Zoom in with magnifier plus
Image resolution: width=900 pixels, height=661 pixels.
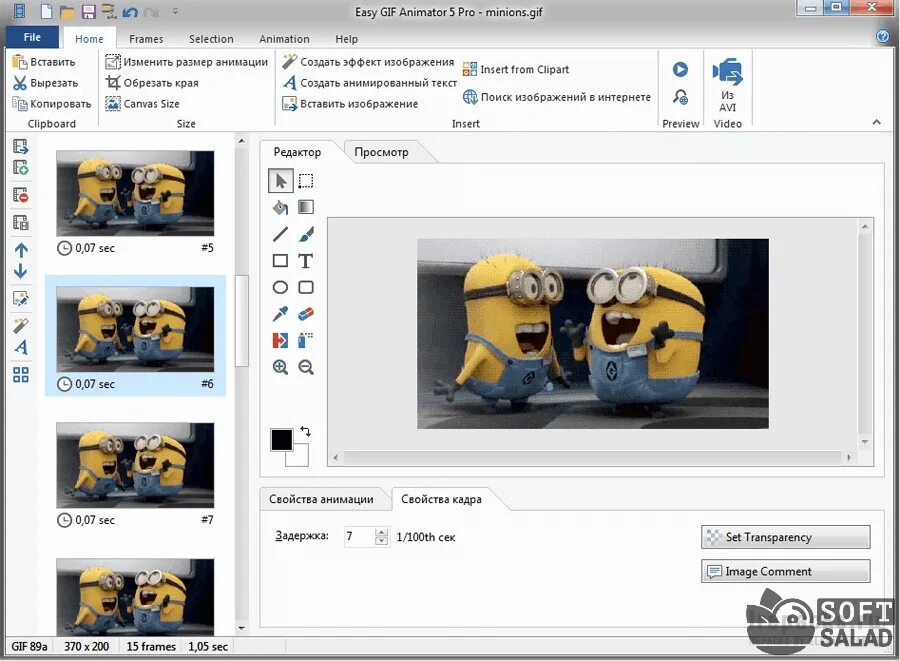[281, 367]
